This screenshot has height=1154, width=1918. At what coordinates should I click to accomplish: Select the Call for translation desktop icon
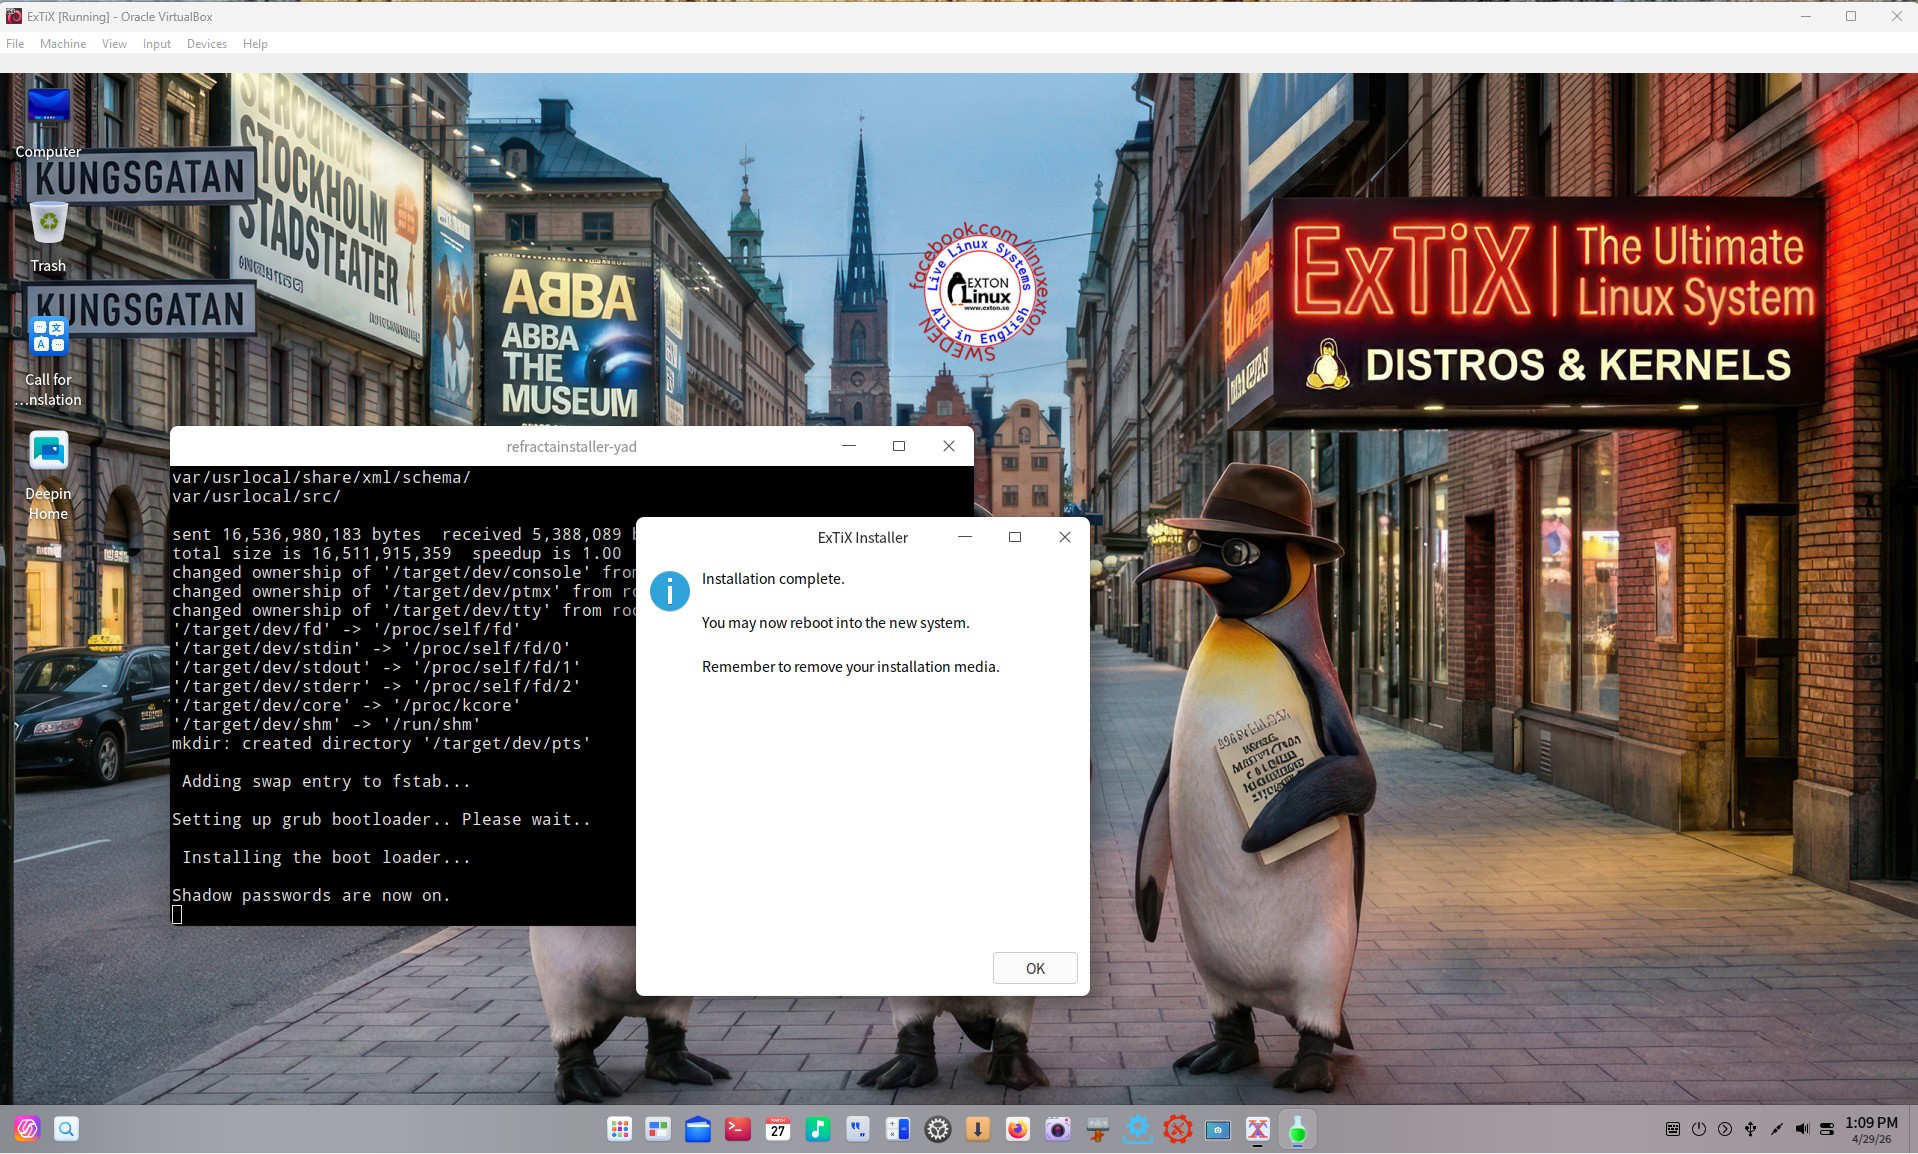48,361
